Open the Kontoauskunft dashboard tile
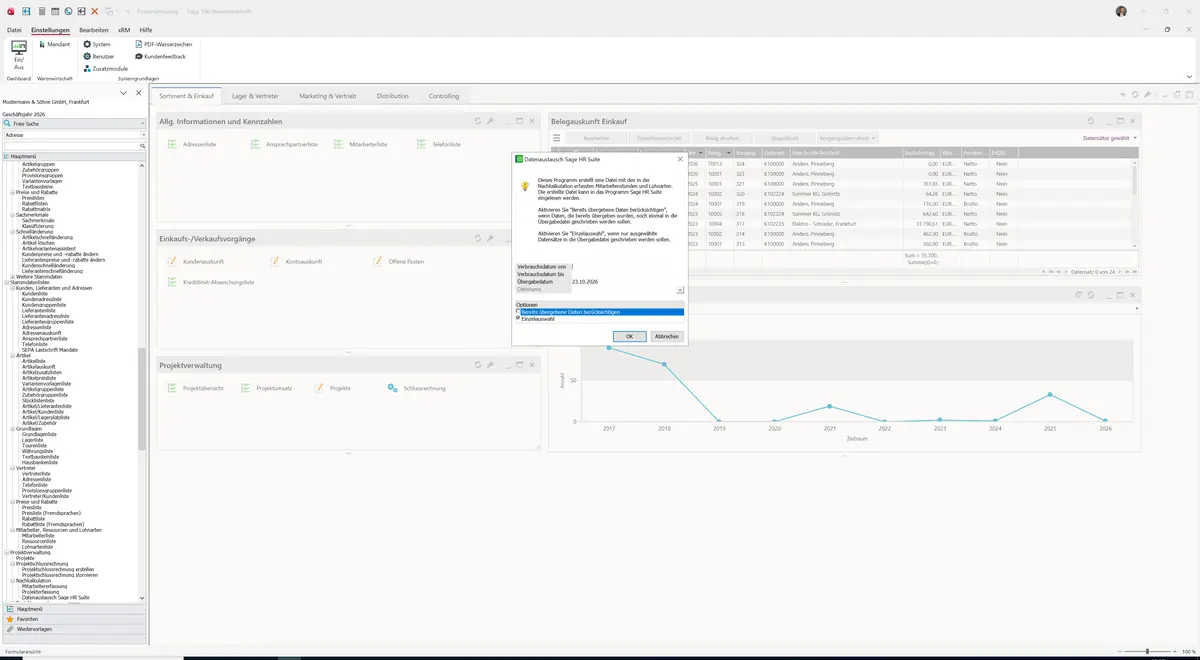Screen dimensions: 1200x660 click(296, 261)
